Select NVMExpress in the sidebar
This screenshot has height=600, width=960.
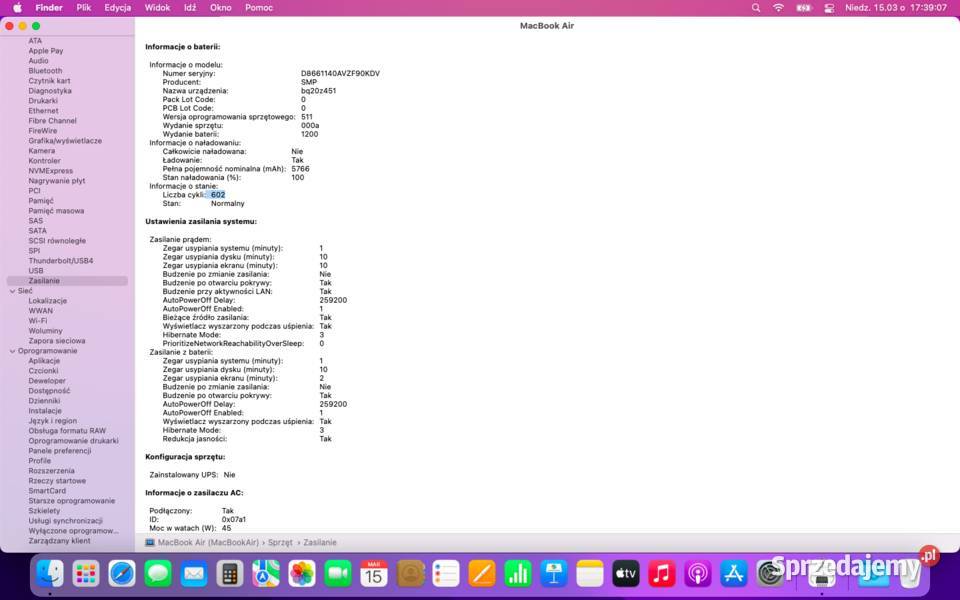50,171
